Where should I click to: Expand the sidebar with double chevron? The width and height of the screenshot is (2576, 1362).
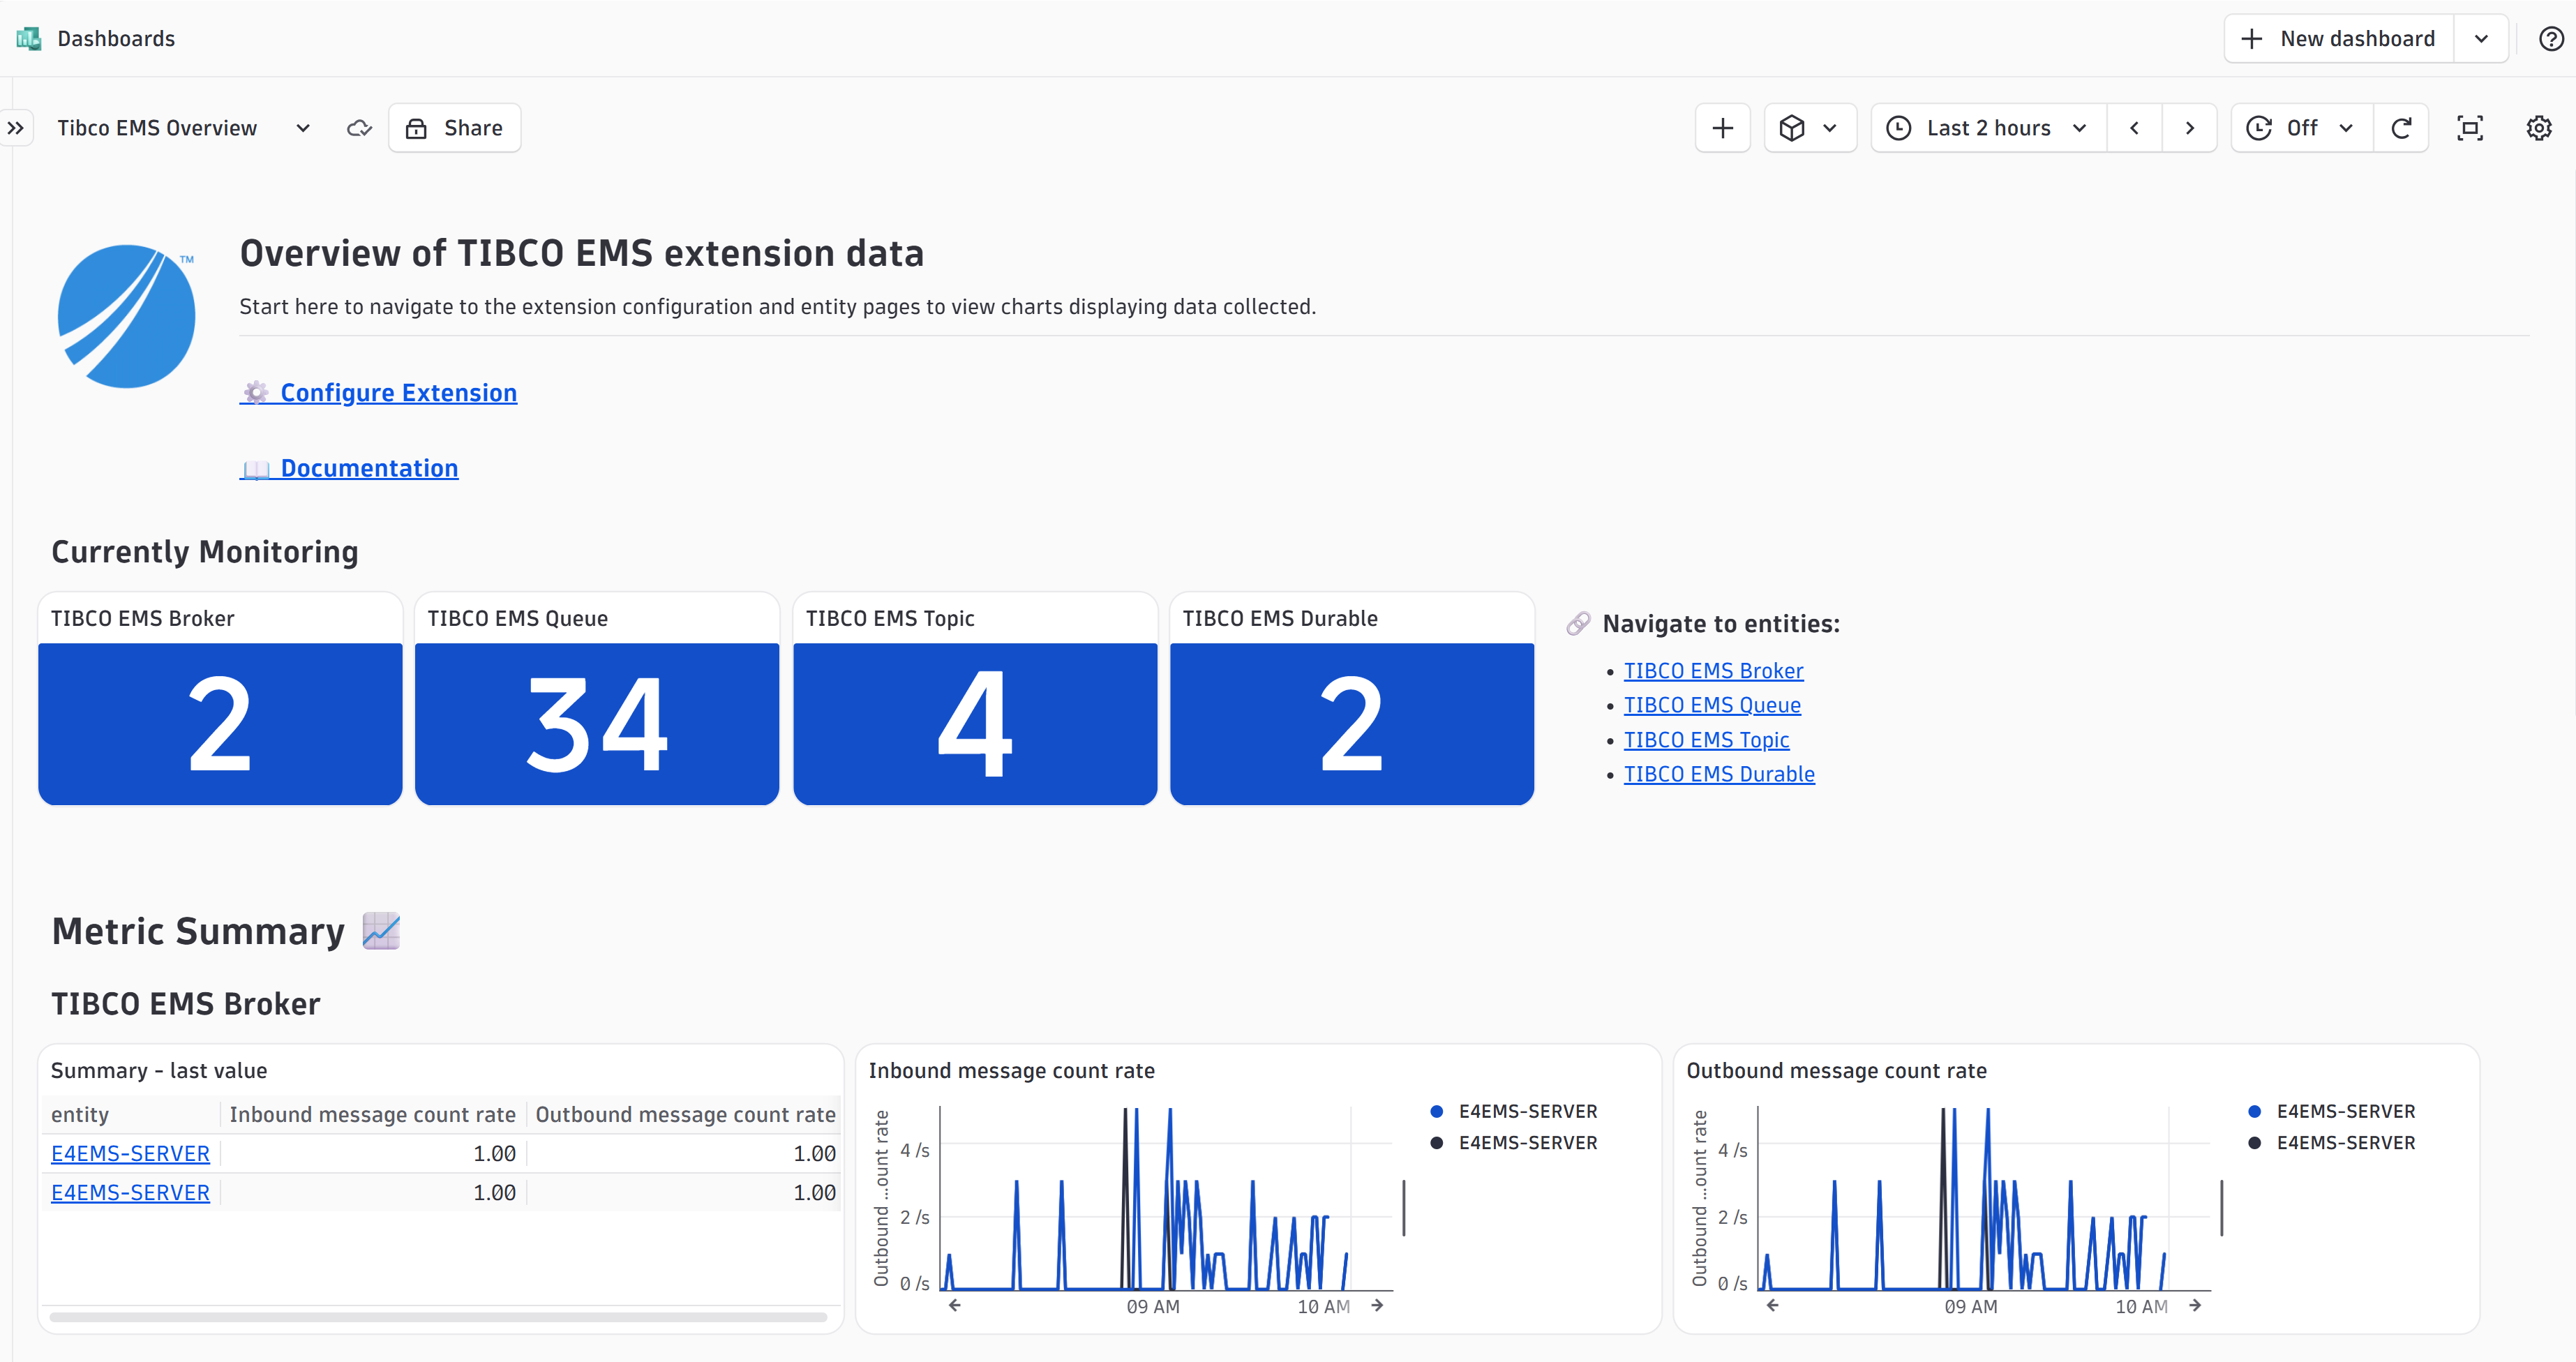pos(16,128)
